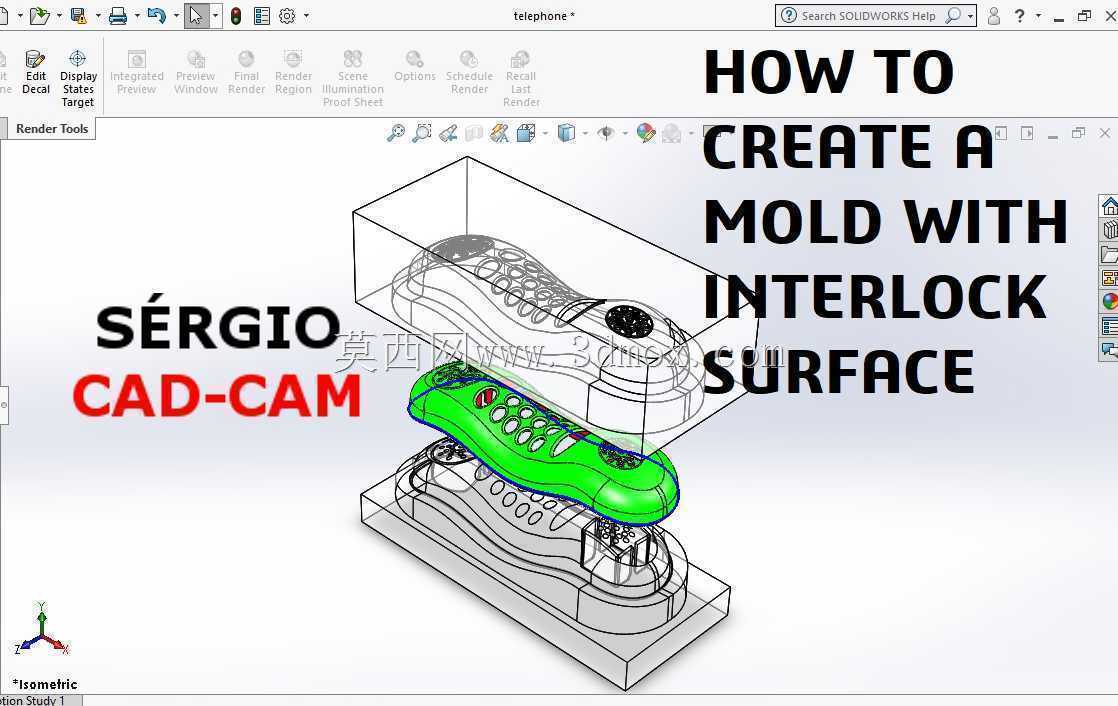Click Recall Last Render button
This screenshot has width=1118, height=706.
521,78
